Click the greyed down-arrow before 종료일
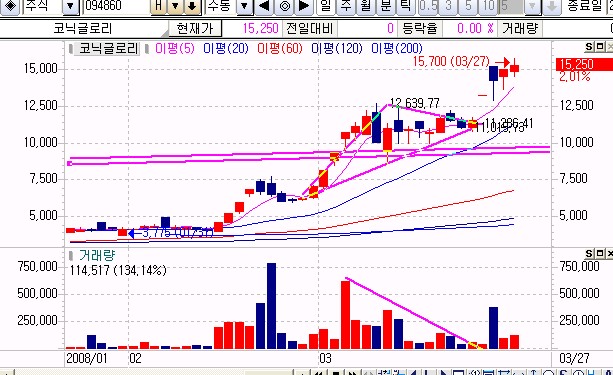 [x=551, y=6]
